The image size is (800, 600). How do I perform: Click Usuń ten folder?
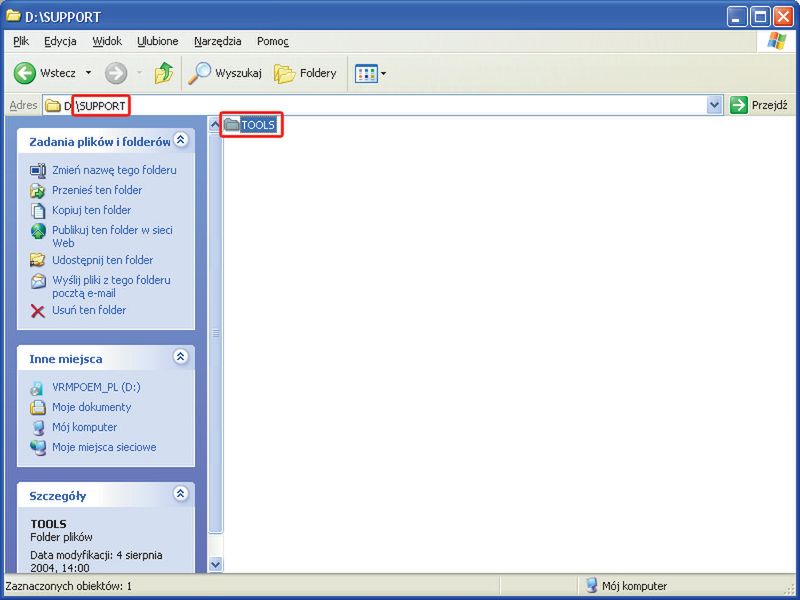tap(89, 310)
